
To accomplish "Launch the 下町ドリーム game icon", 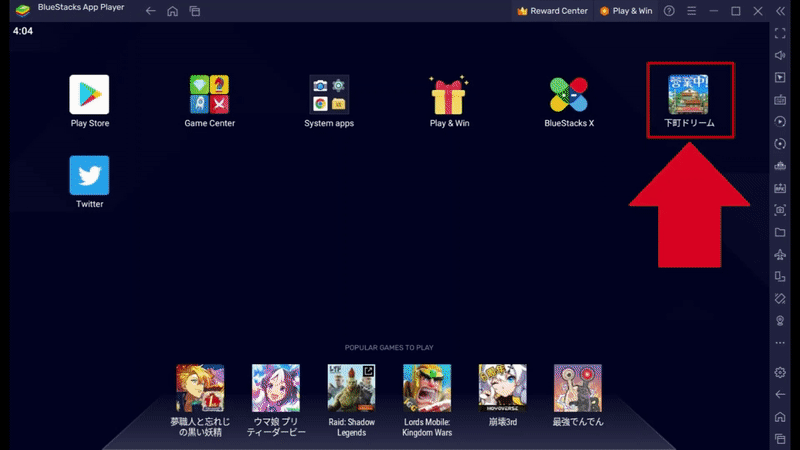I will tap(688, 95).
